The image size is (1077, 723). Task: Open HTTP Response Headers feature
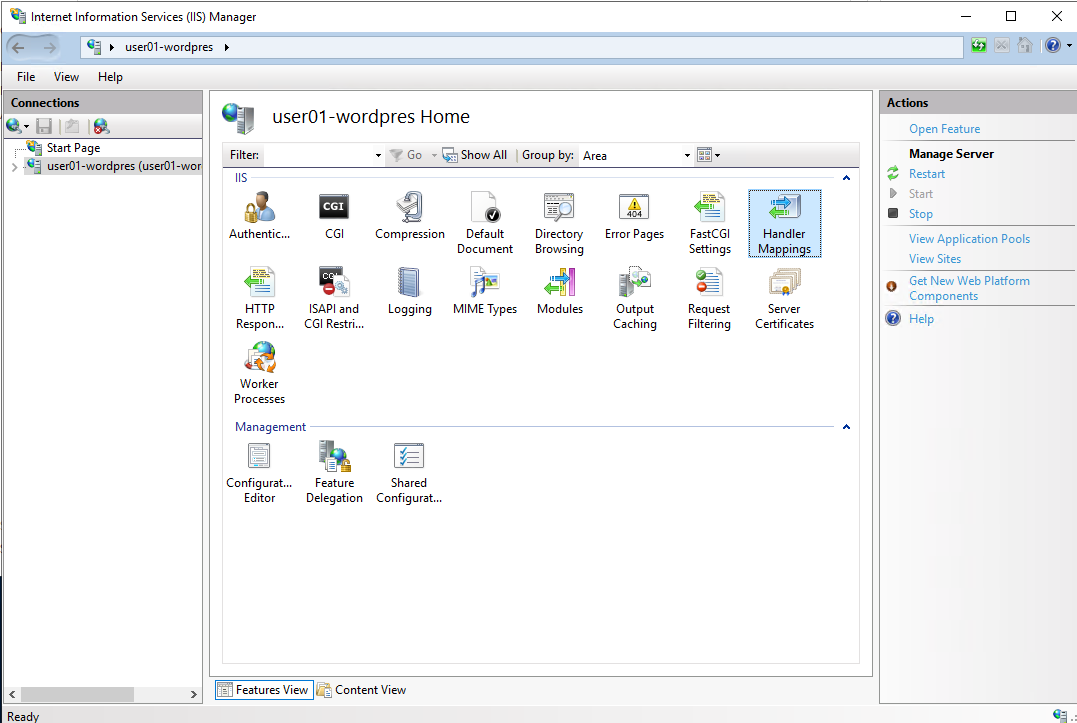[259, 298]
